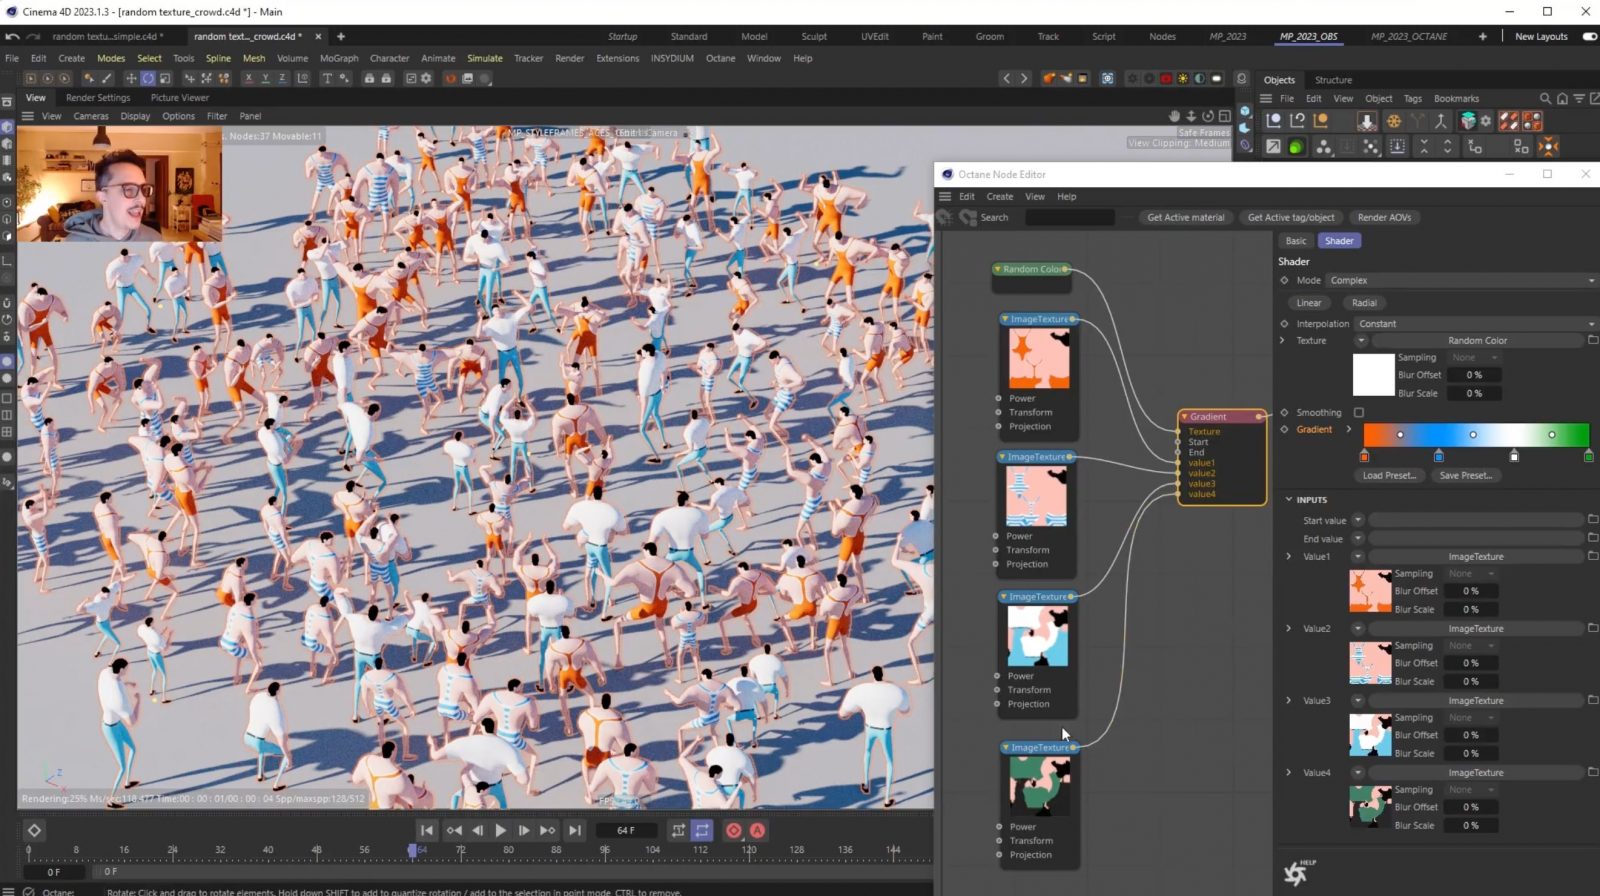1600x896 pixels.
Task: Click the record keyframe icon
Action: click(734, 830)
